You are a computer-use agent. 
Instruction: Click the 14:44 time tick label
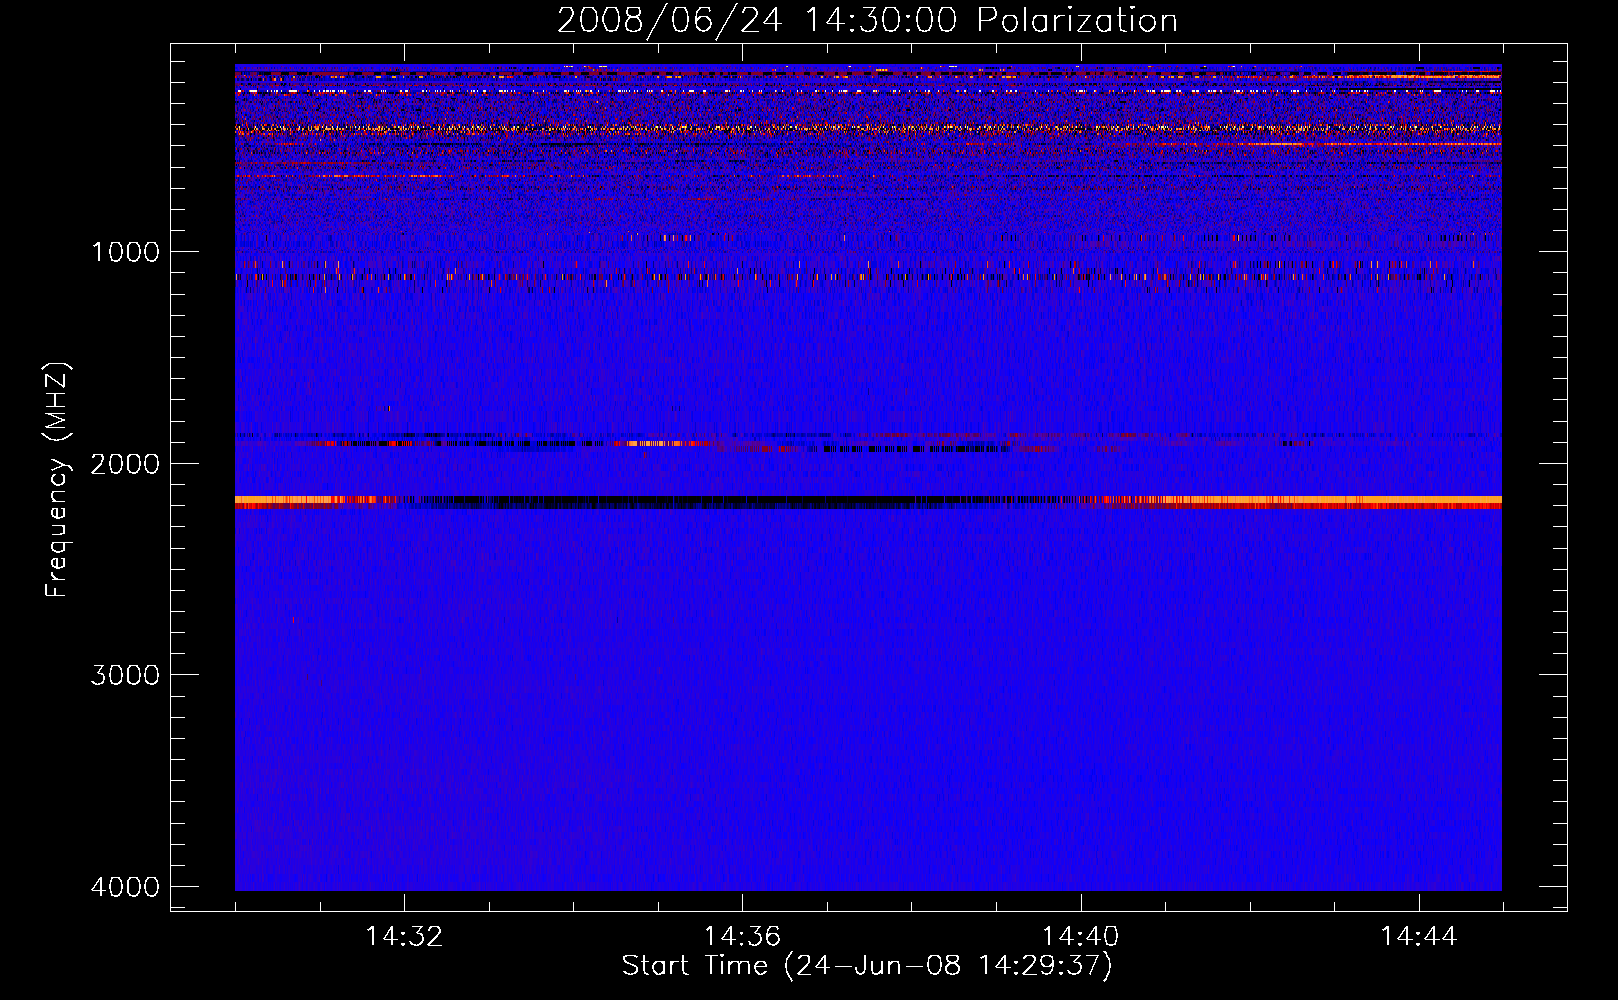1419,937
